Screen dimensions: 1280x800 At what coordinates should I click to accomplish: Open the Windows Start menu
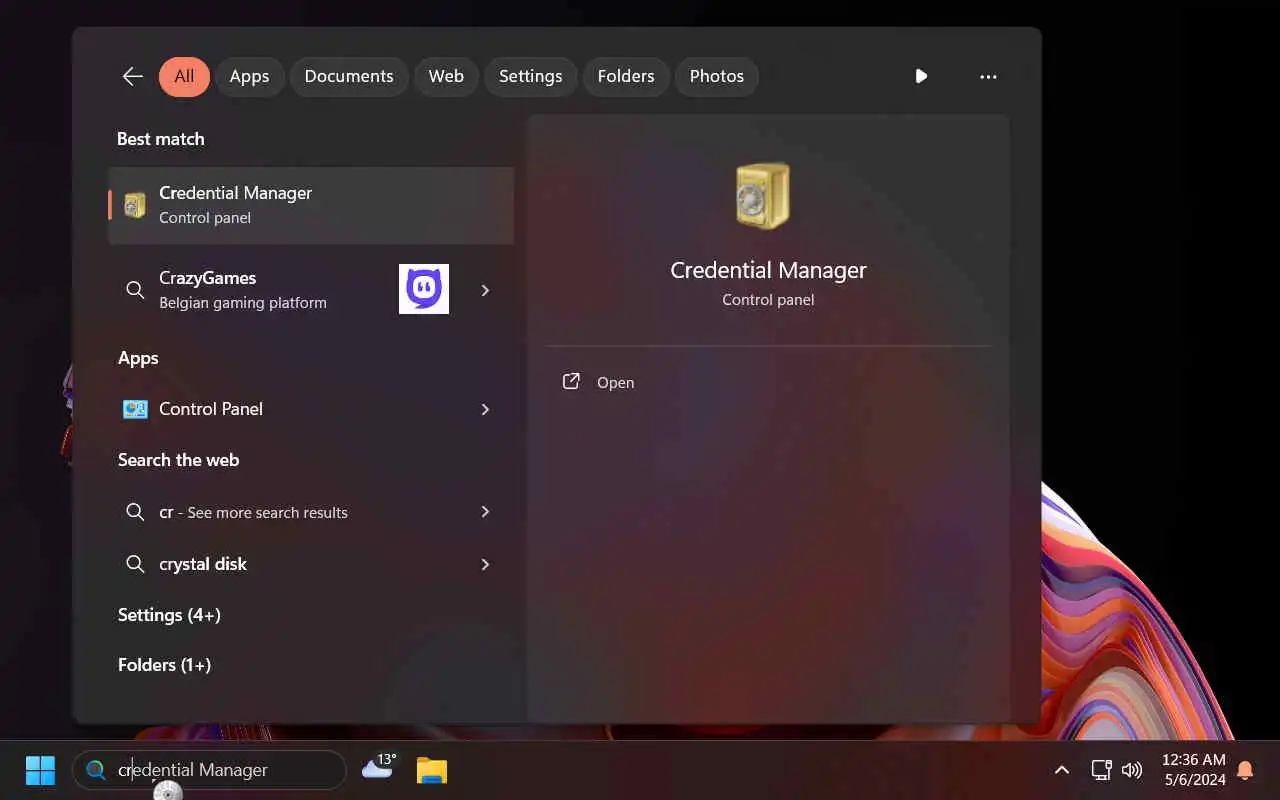[x=40, y=770]
